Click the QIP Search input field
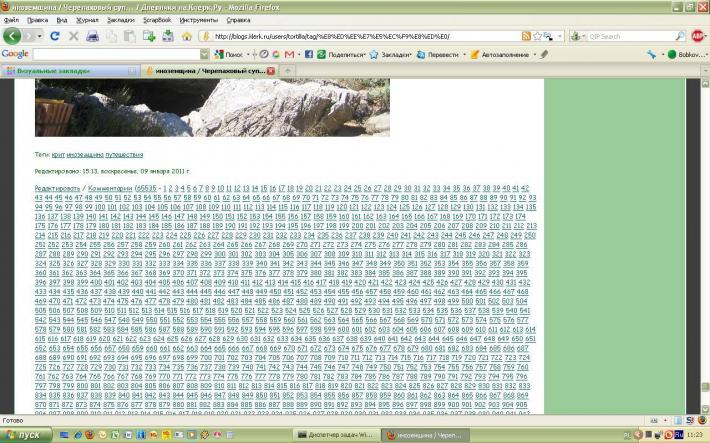This screenshot has width=710, height=443. [631, 36]
